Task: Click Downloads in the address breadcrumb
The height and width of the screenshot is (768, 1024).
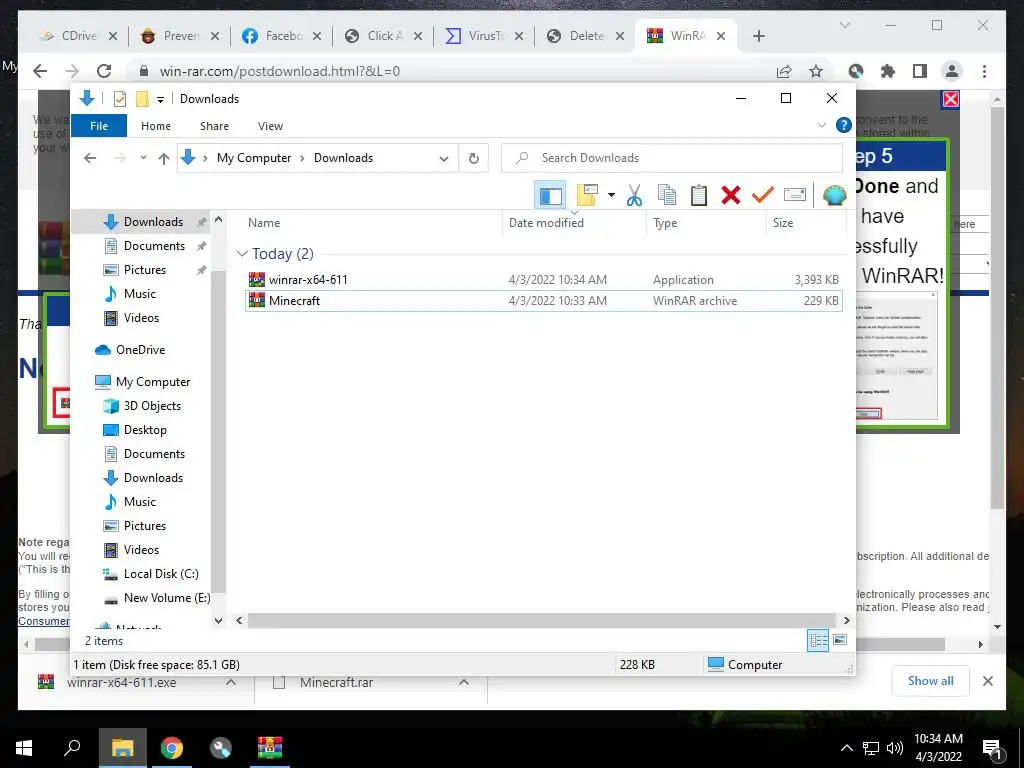Action: pos(344,158)
